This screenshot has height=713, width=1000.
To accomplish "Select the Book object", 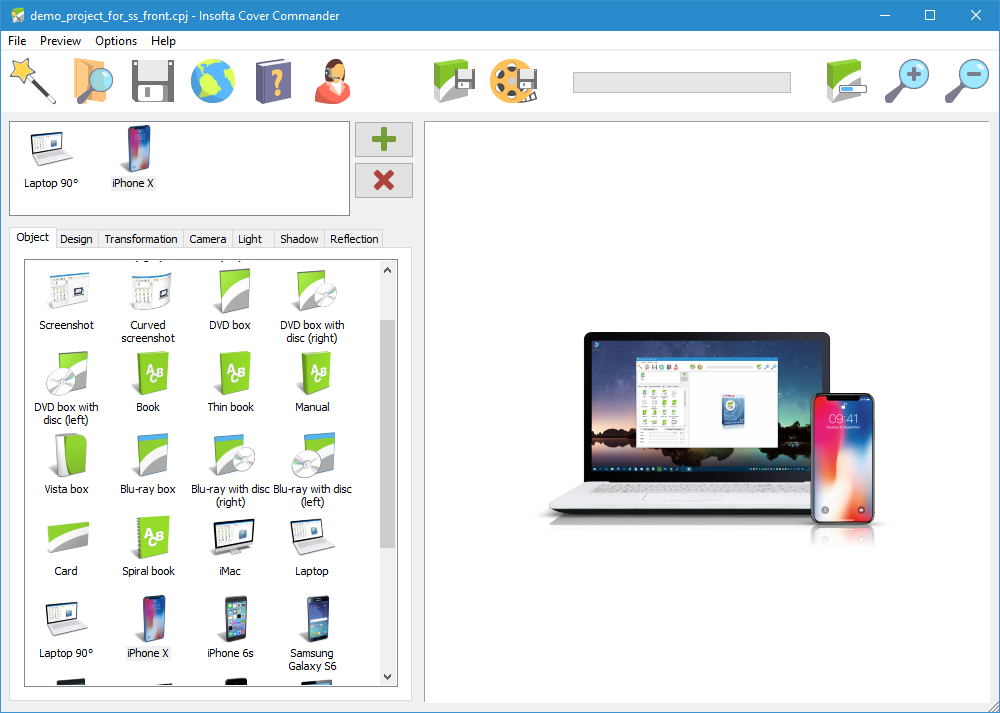I will pyautogui.click(x=148, y=383).
